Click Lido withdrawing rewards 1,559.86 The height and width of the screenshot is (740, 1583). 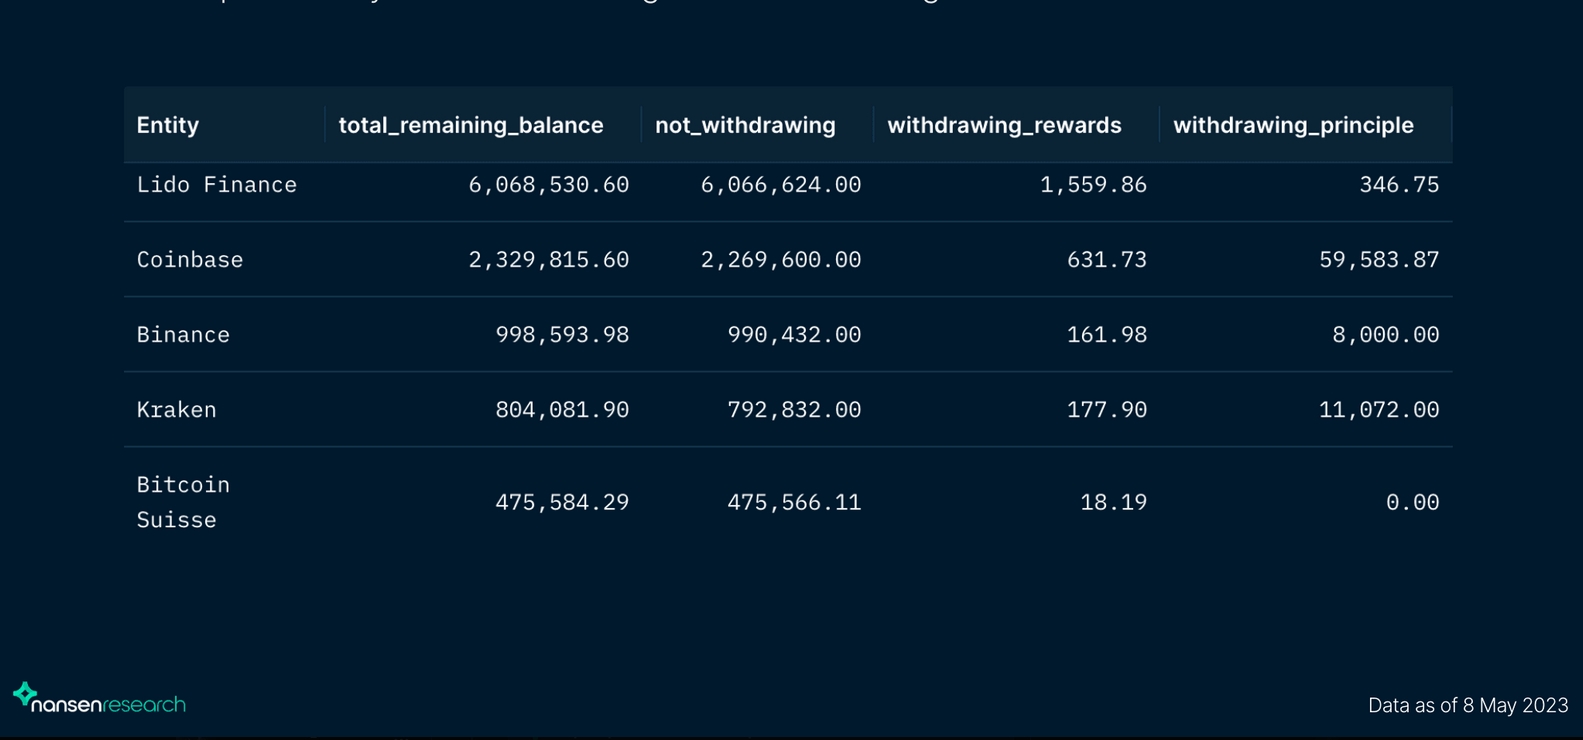pos(1093,185)
